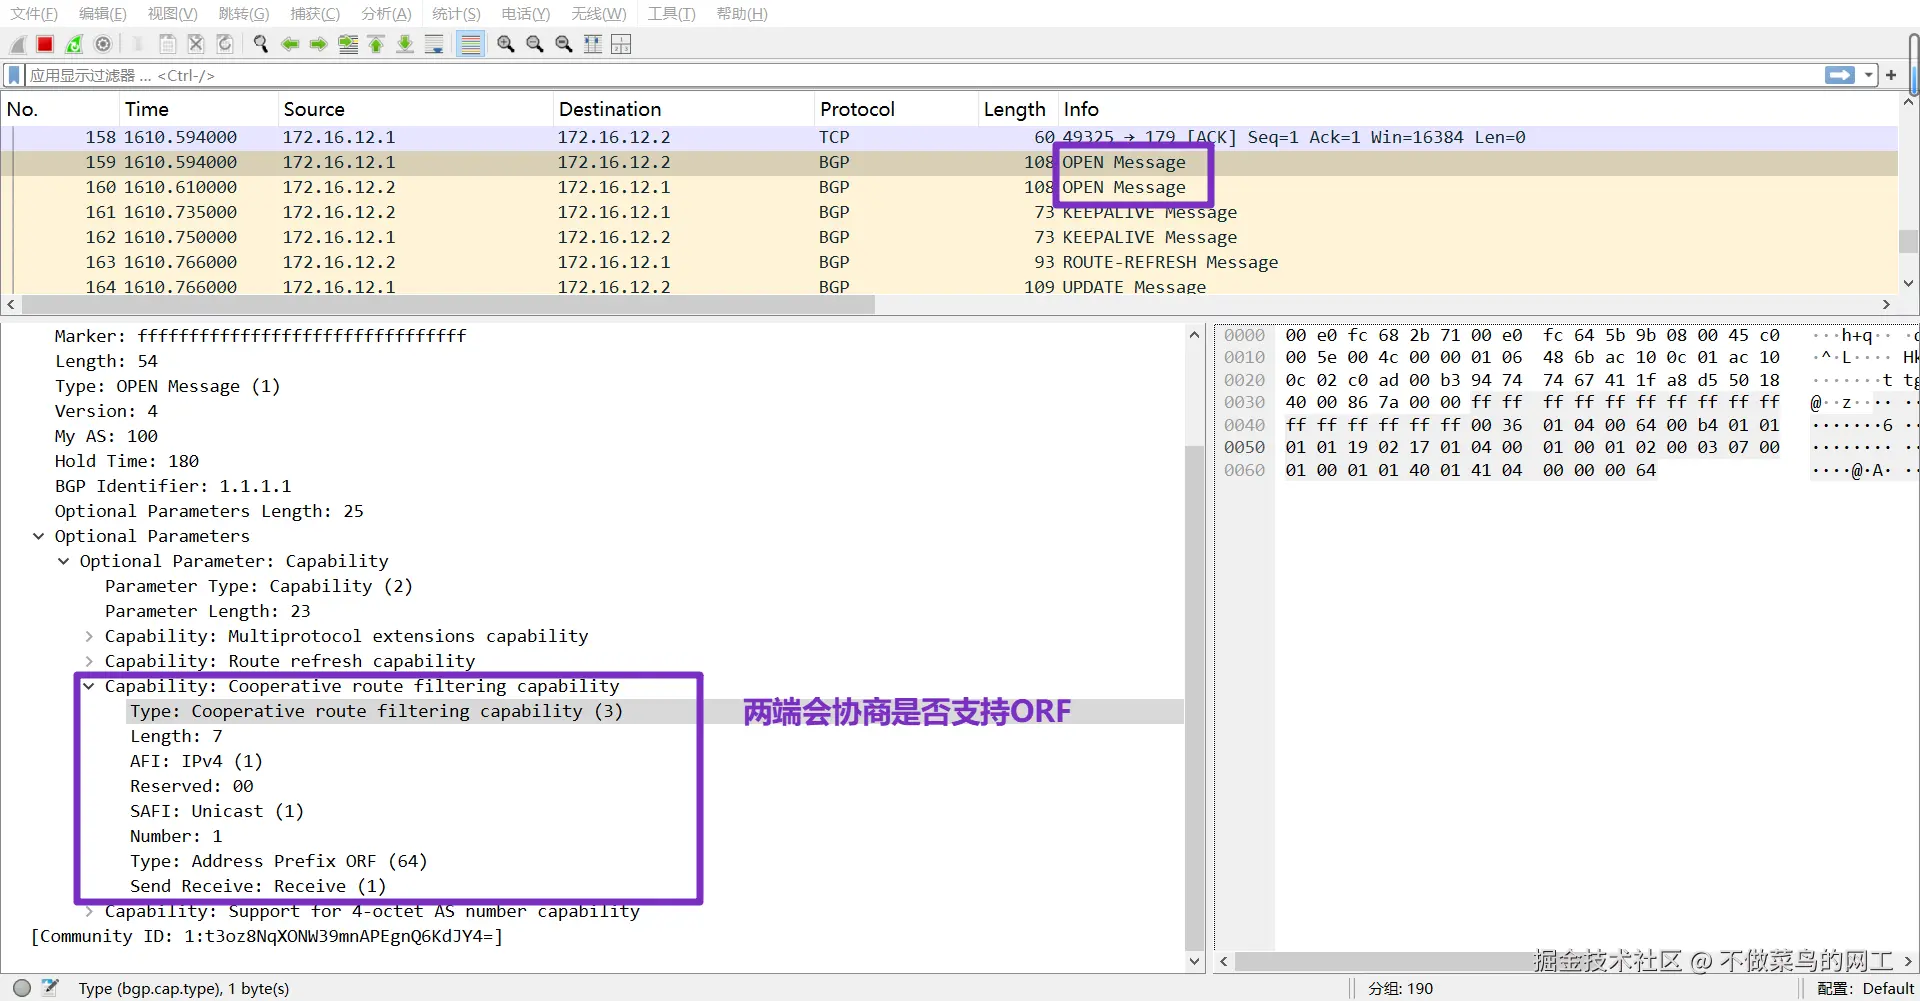This screenshot has width=1920, height=1001.
Task: Stop the running packet capture
Action: point(45,44)
